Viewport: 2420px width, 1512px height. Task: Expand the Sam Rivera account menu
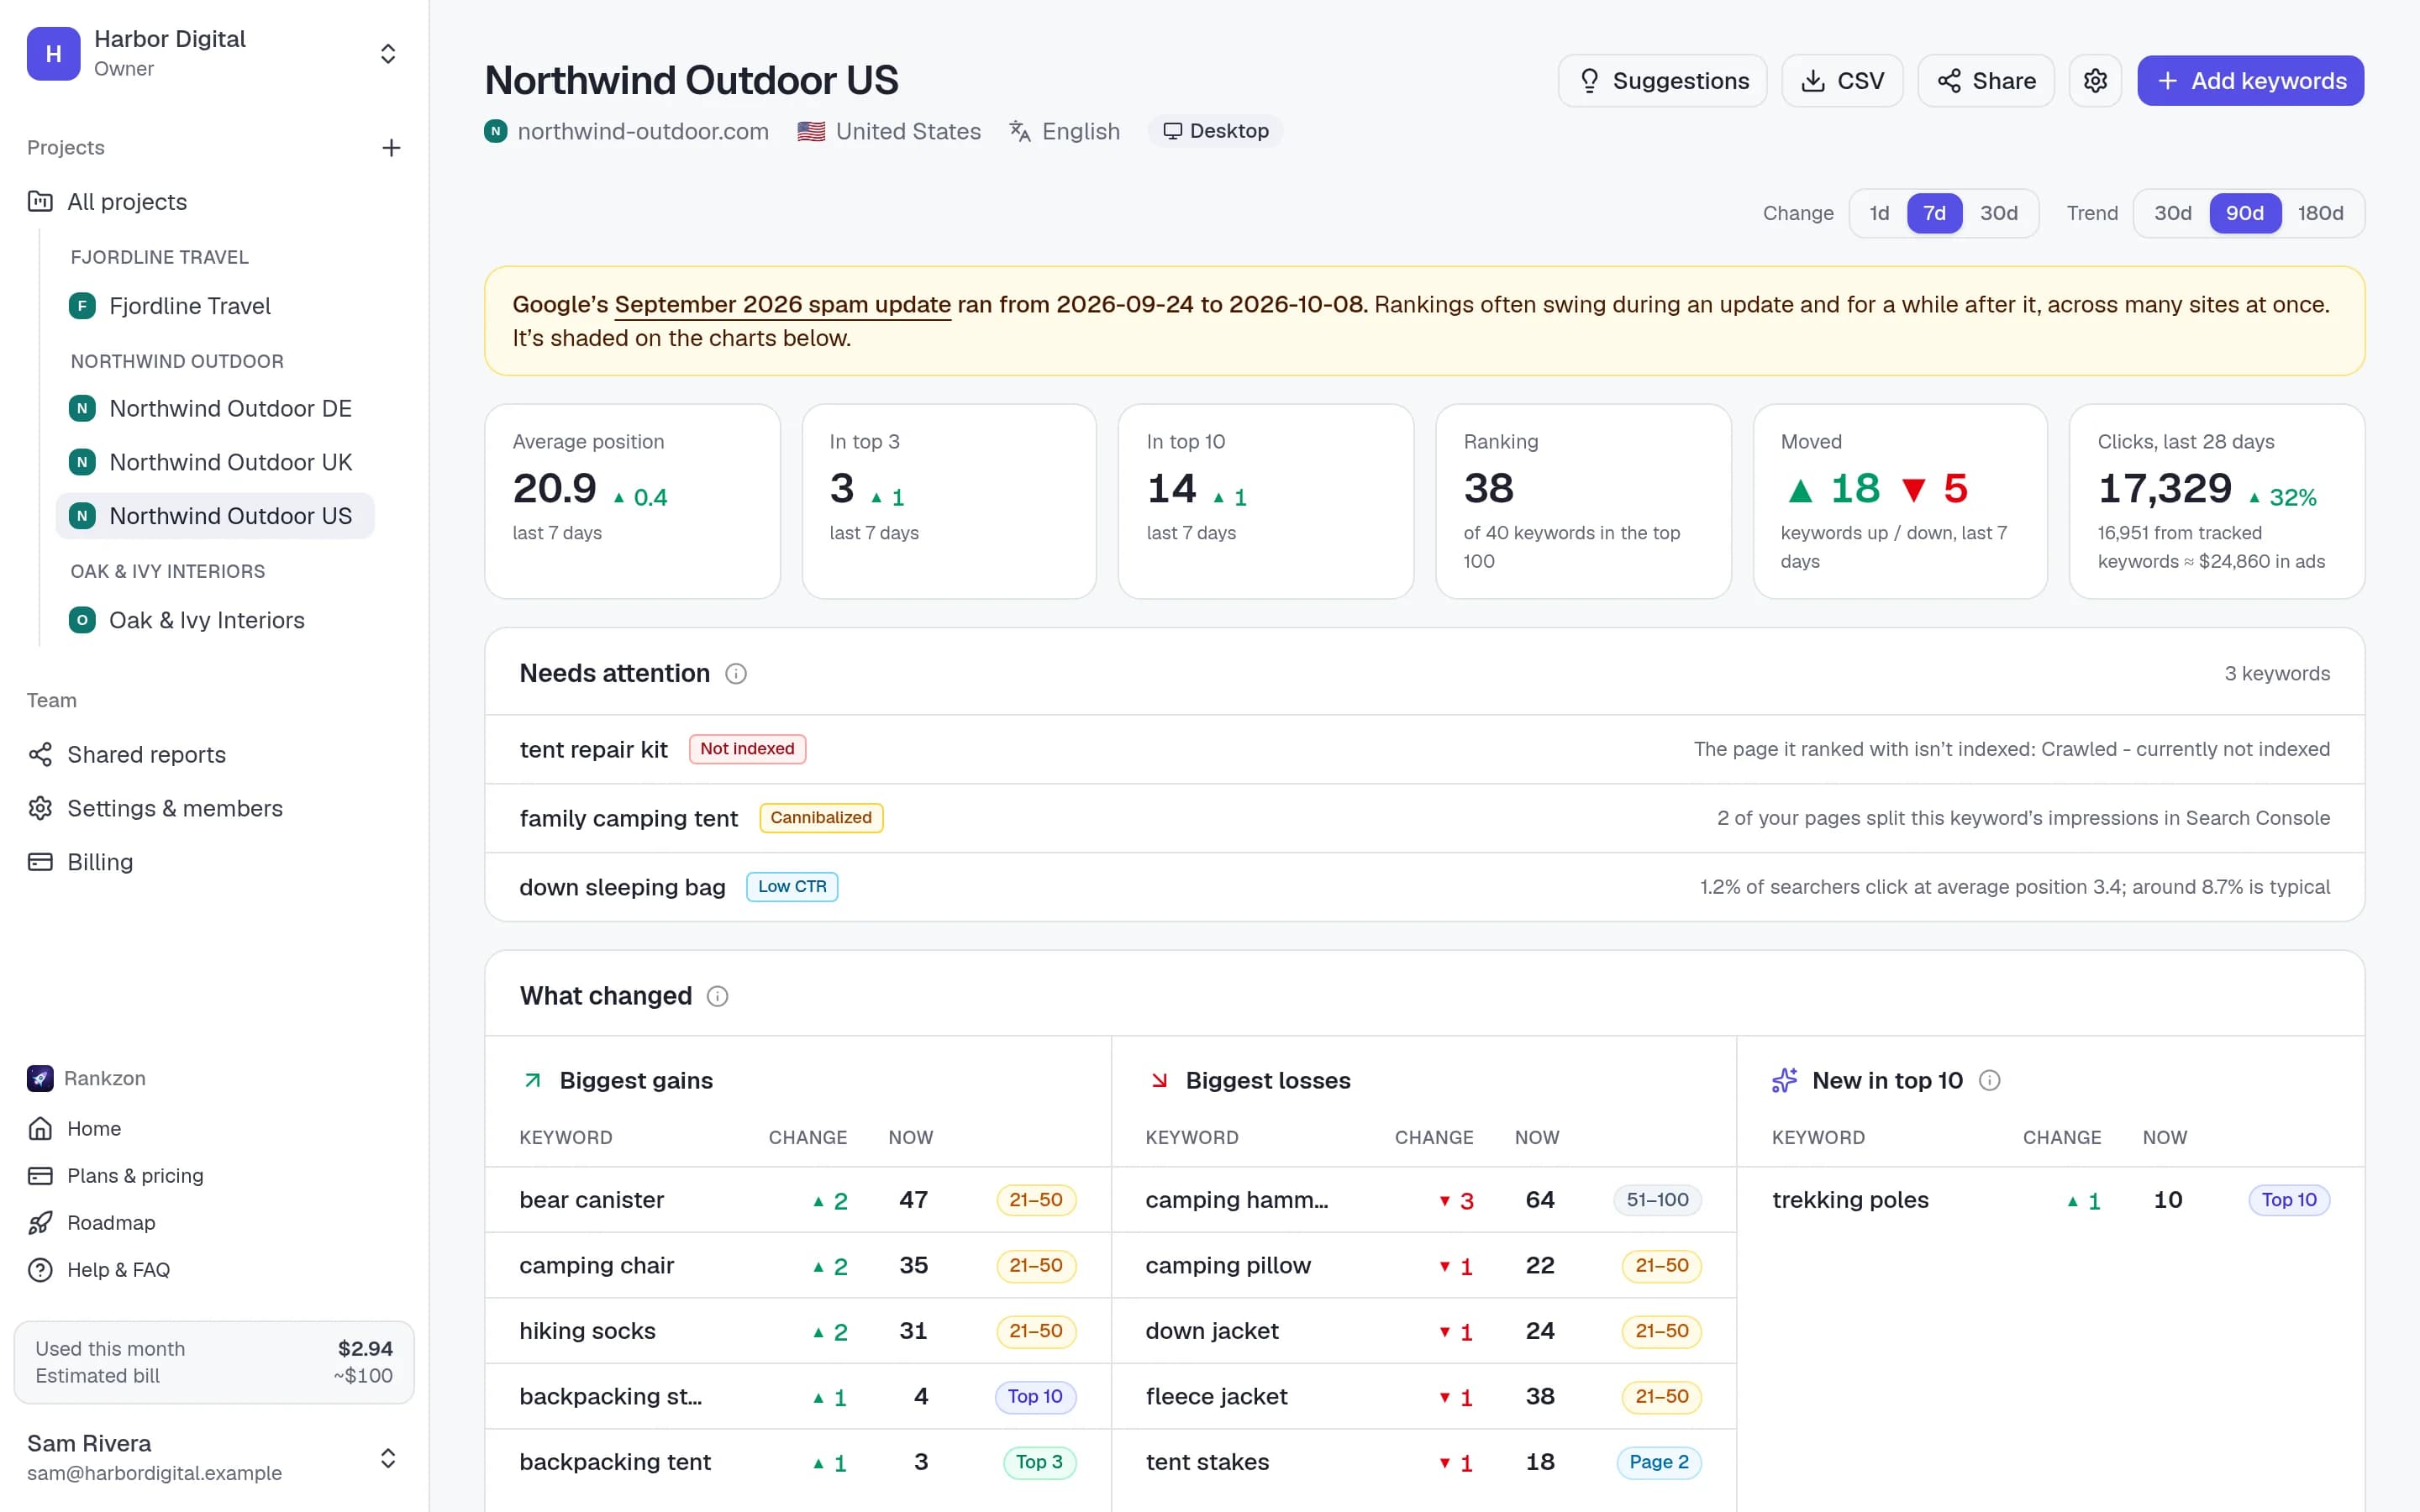388,1458
